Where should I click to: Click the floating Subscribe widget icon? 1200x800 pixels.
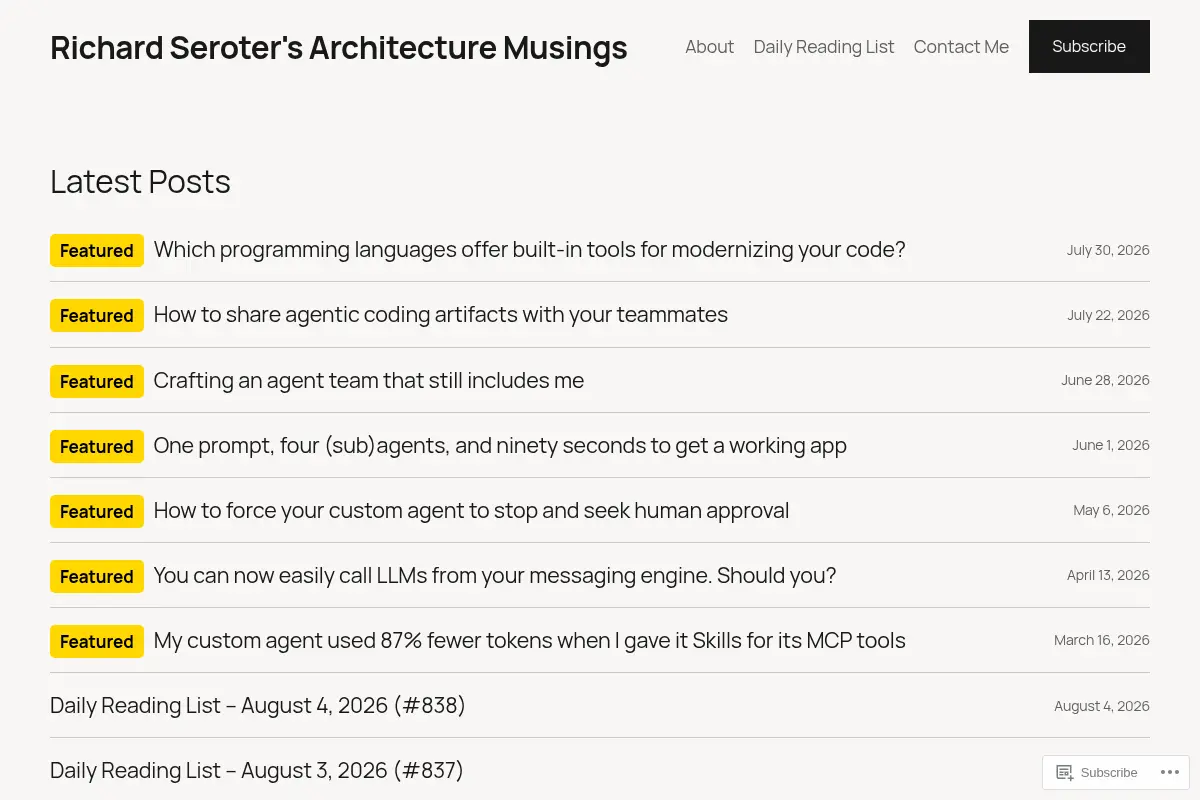click(x=1065, y=772)
